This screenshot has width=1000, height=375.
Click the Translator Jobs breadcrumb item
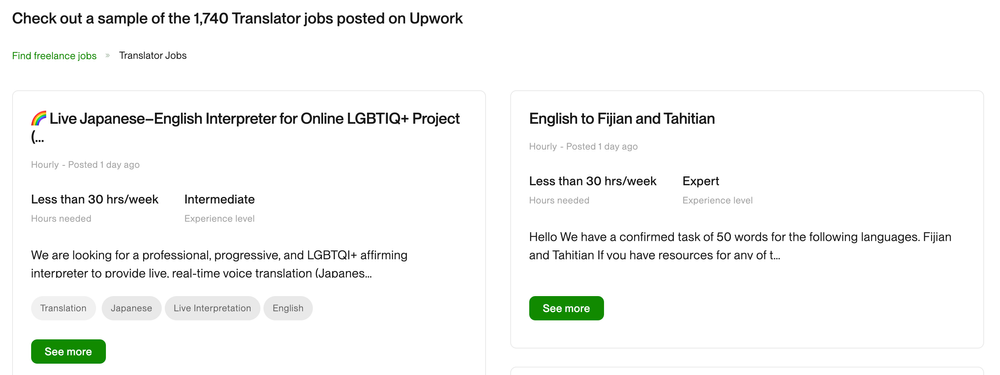point(152,55)
